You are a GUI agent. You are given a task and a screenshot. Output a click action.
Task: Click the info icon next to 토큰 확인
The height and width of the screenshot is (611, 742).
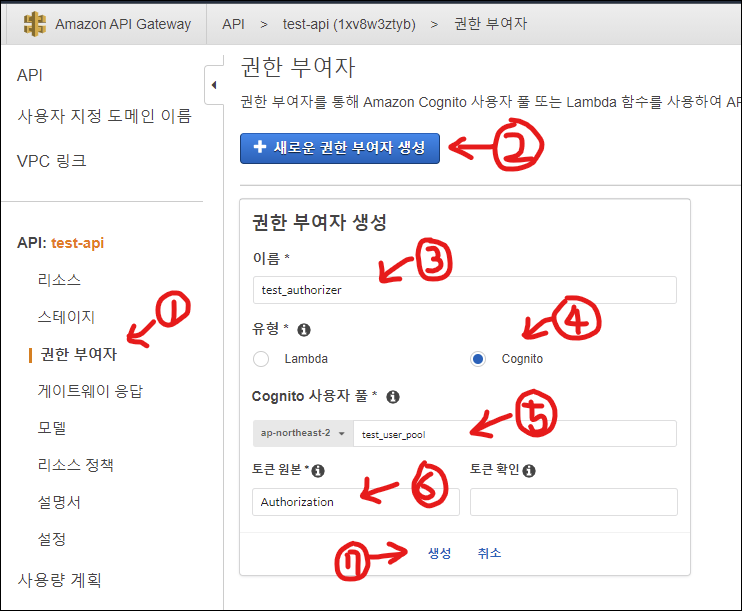click(x=529, y=470)
